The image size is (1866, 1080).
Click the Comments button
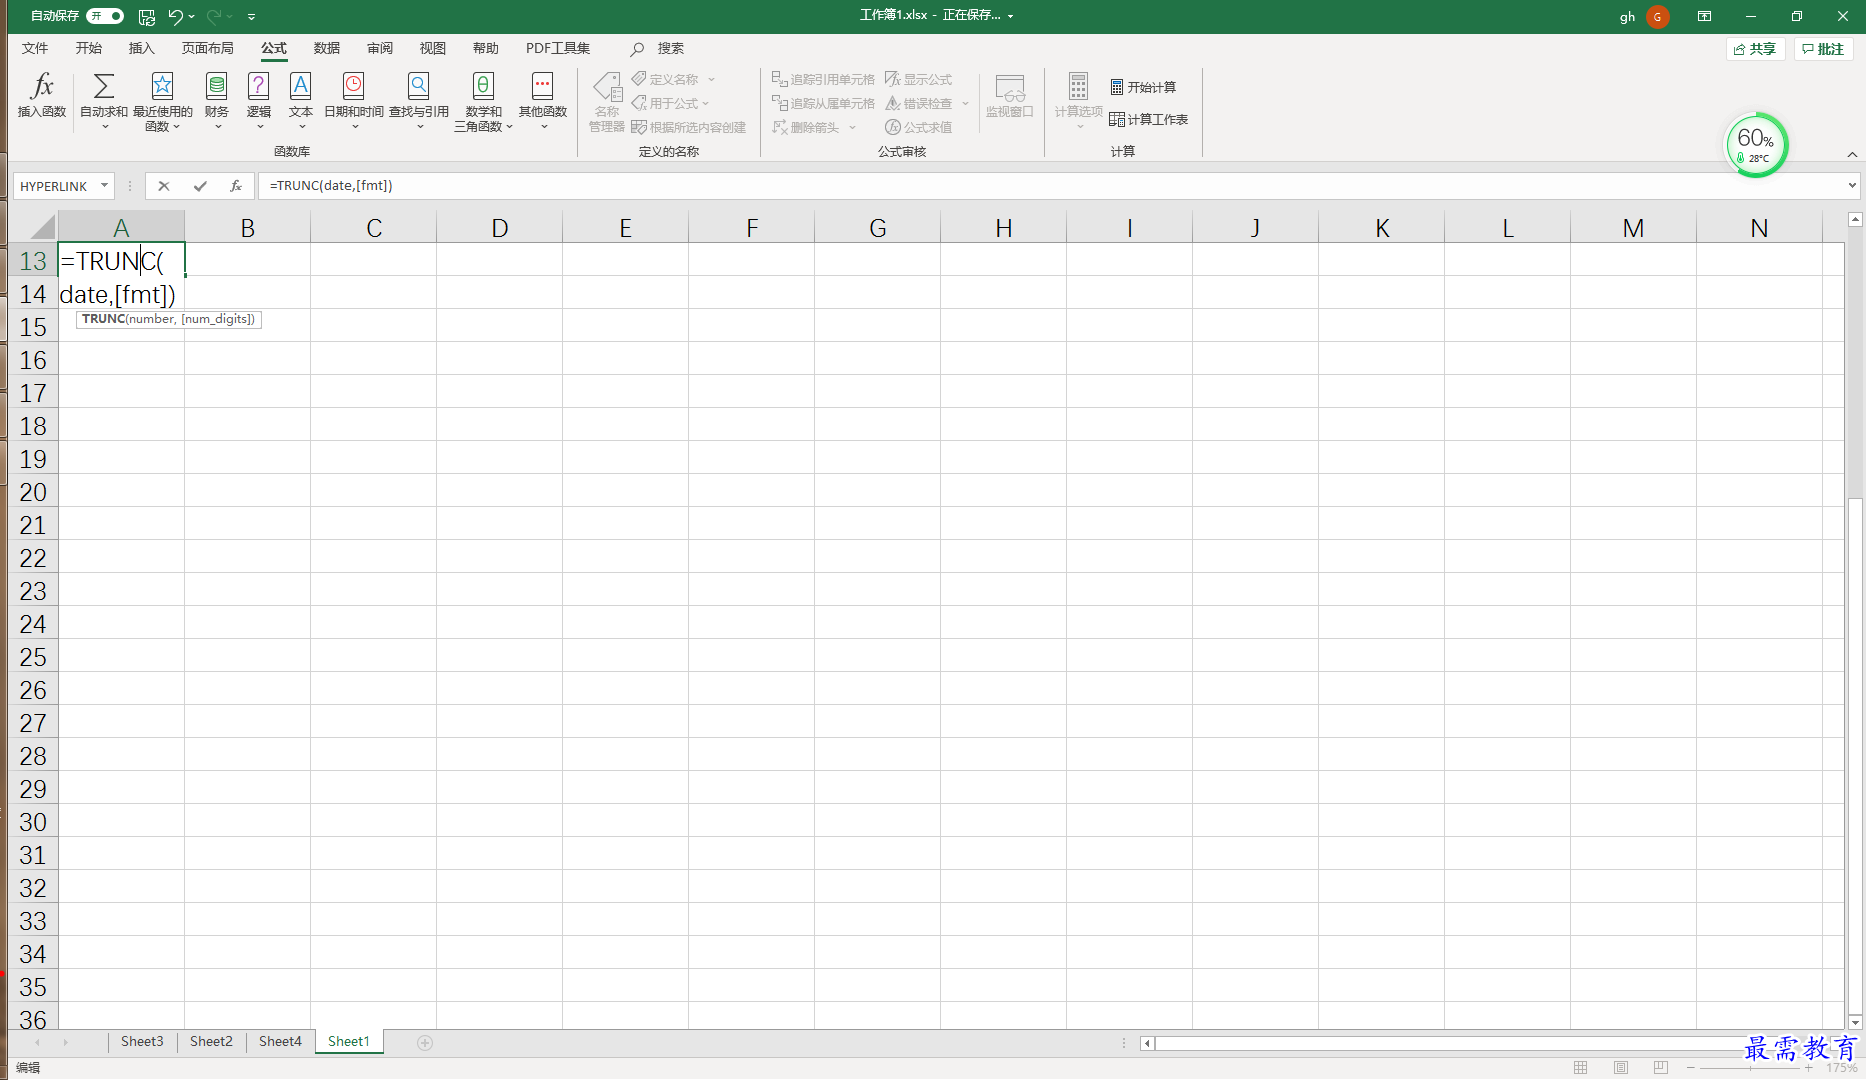1823,49
